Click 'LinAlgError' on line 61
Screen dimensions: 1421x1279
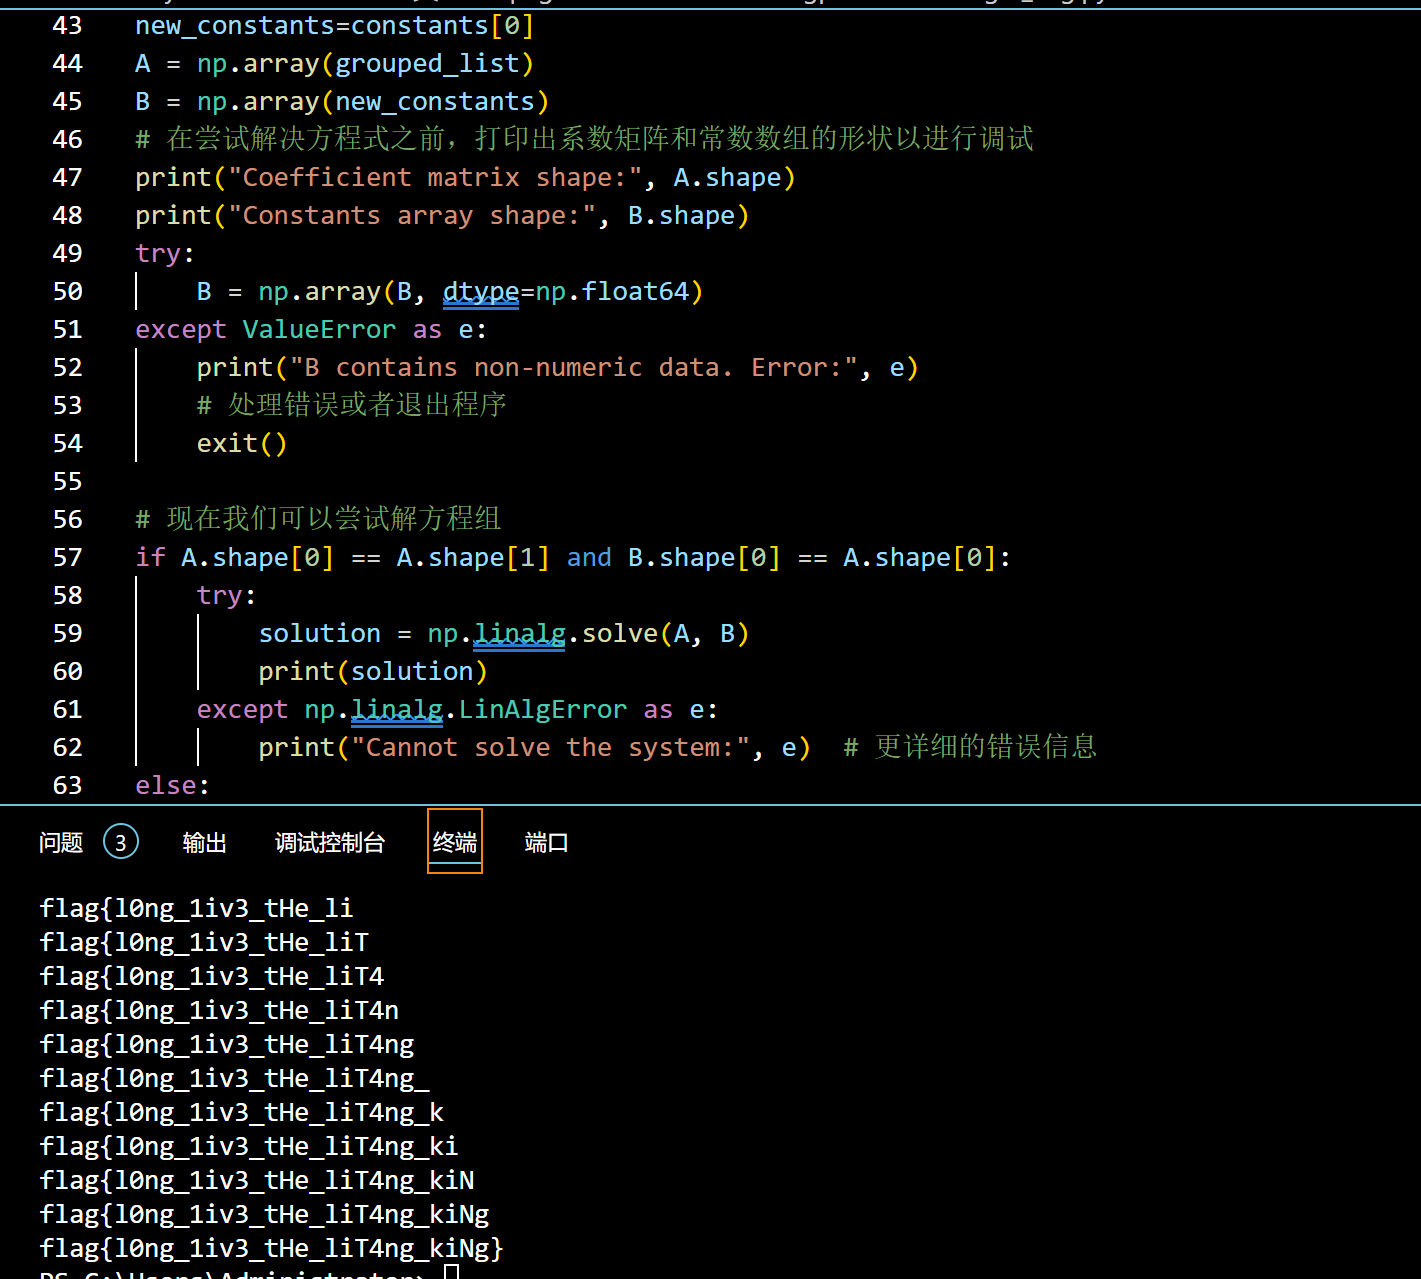point(542,709)
